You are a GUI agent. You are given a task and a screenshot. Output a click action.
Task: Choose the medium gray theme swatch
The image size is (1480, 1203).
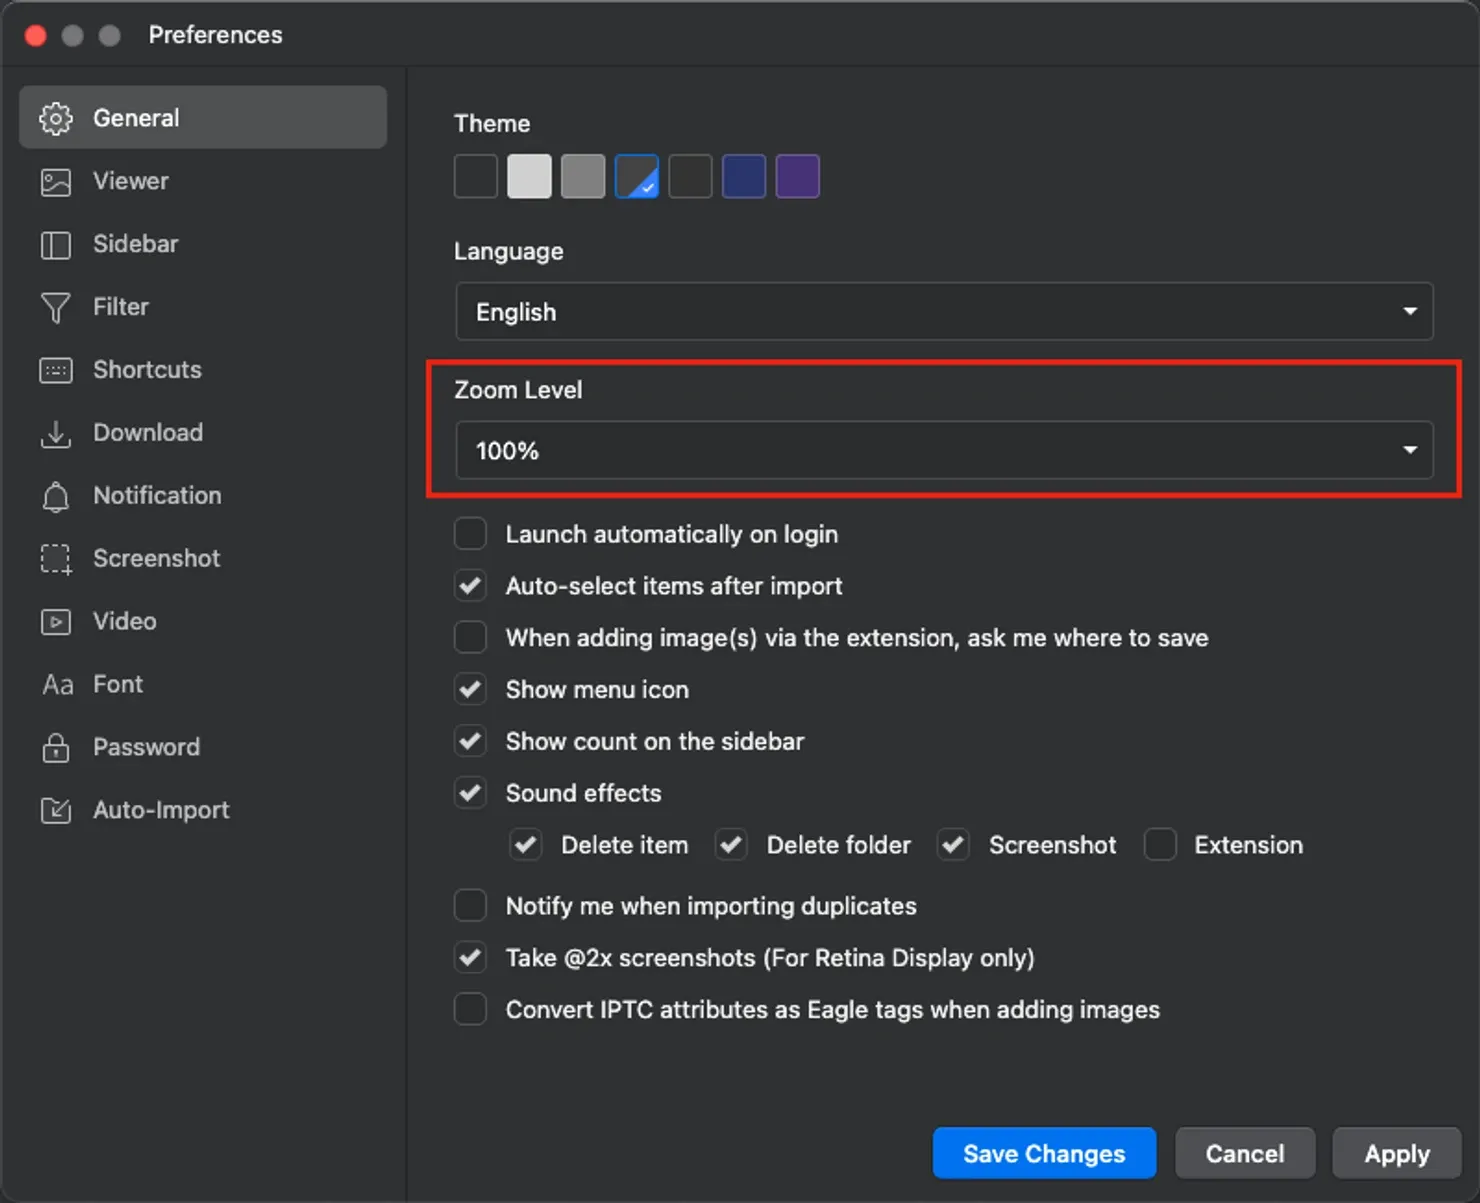tap(583, 177)
